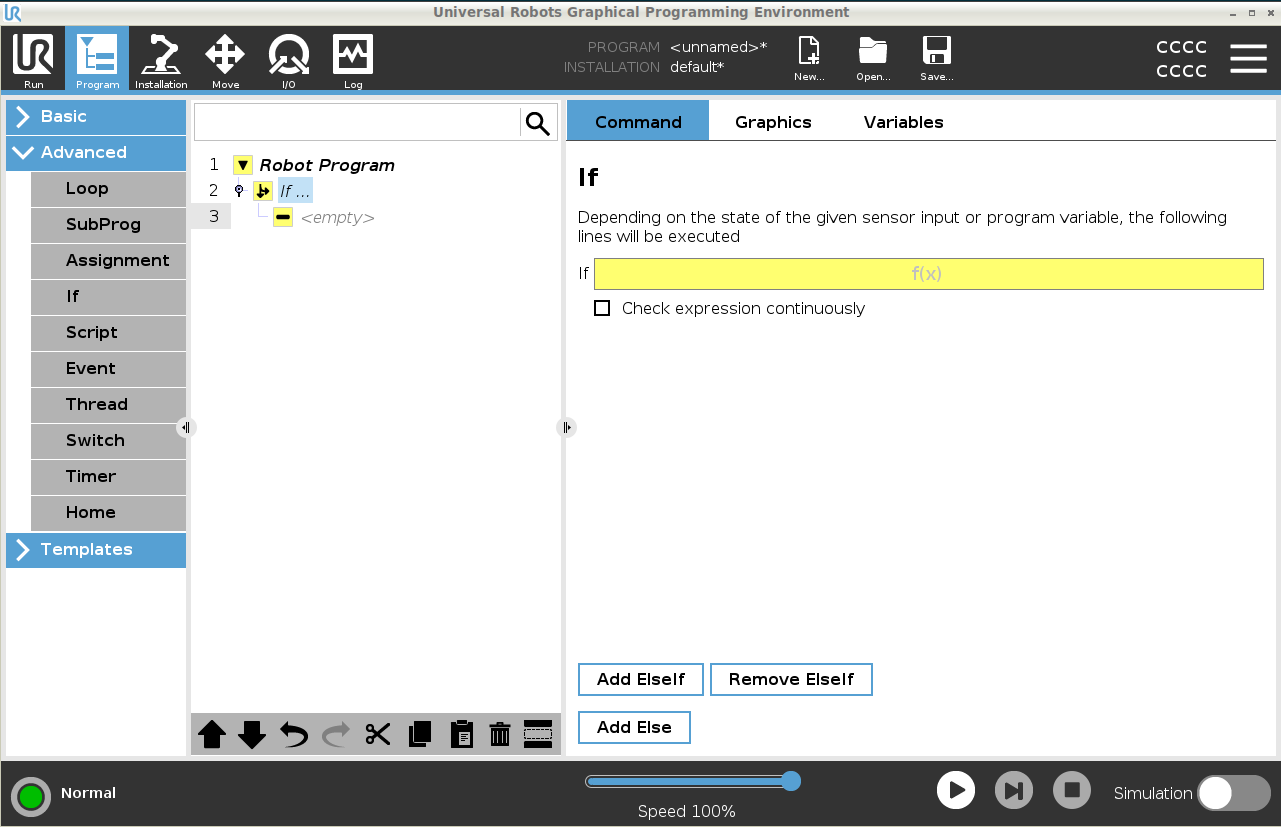Click the Add ElseIf button
This screenshot has width=1281, height=827.
[641, 680]
